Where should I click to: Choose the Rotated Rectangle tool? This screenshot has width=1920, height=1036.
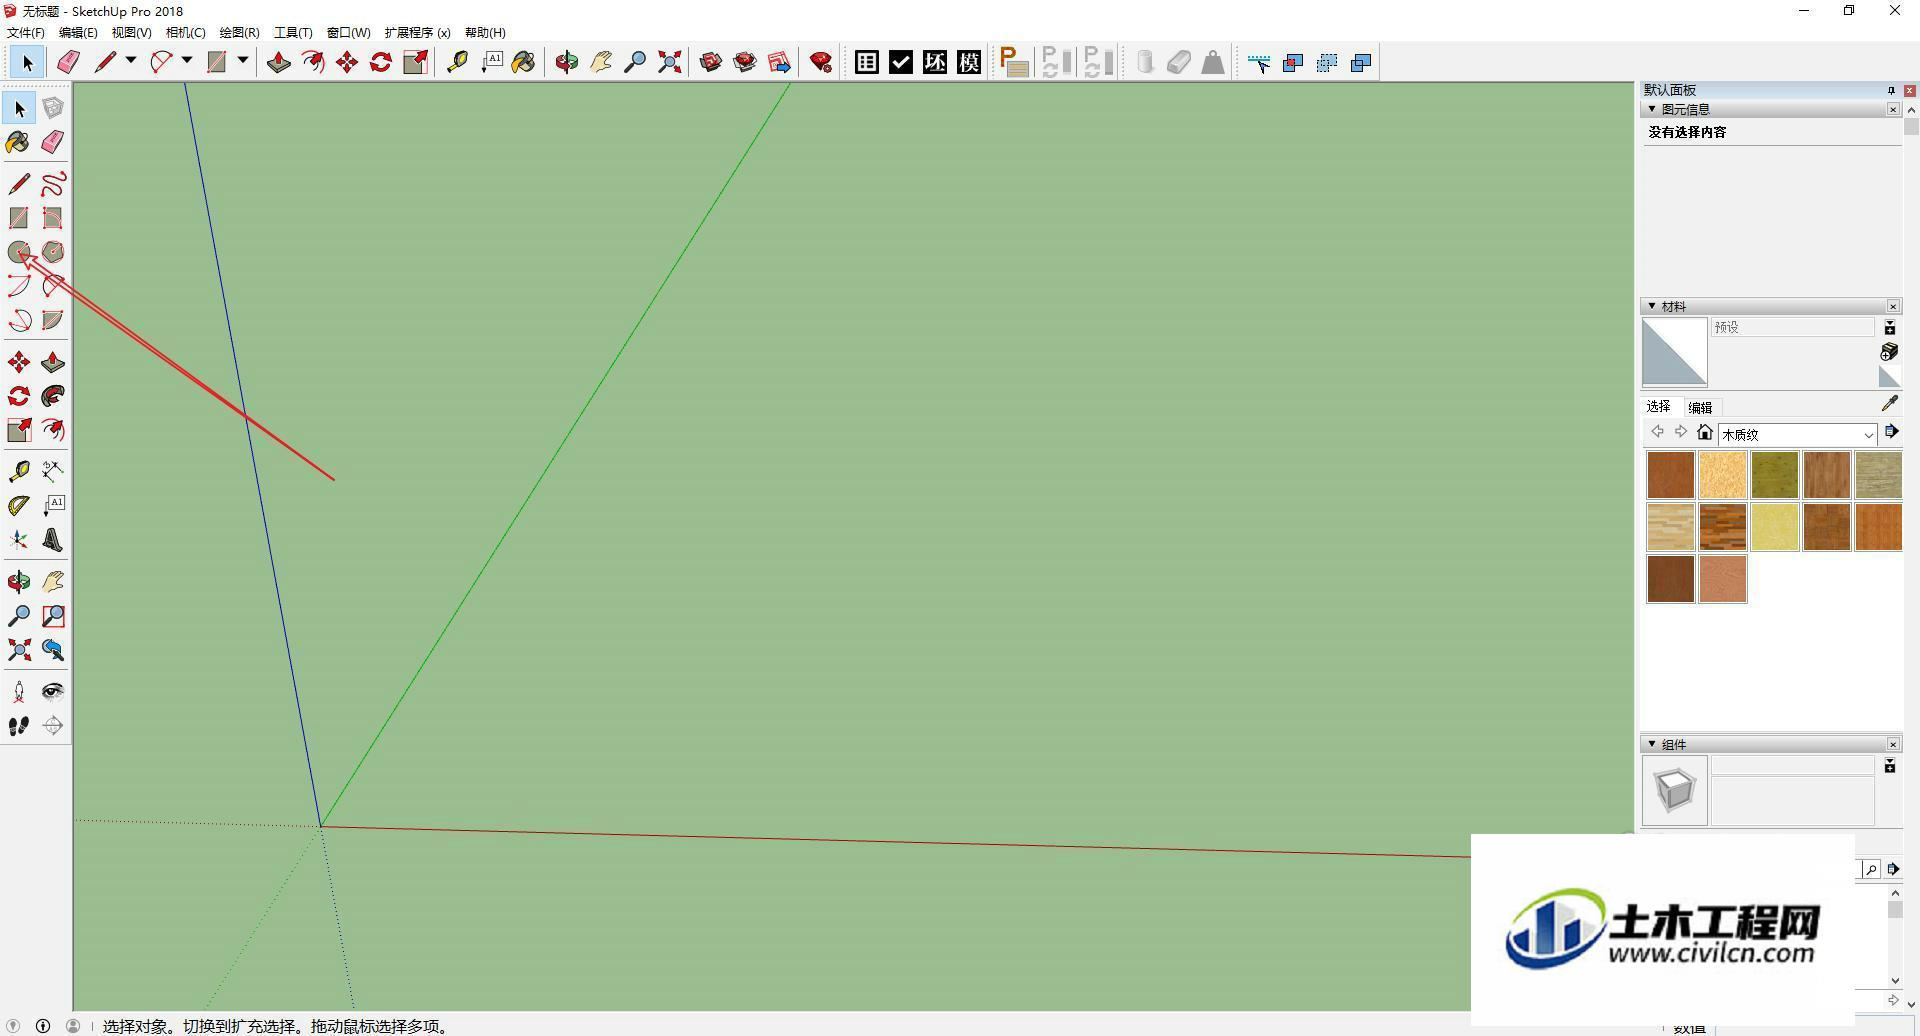pyautogui.click(x=53, y=218)
